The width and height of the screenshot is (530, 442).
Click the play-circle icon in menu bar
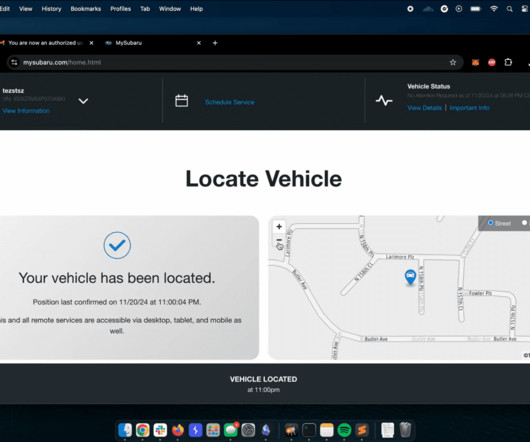coord(459,9)
